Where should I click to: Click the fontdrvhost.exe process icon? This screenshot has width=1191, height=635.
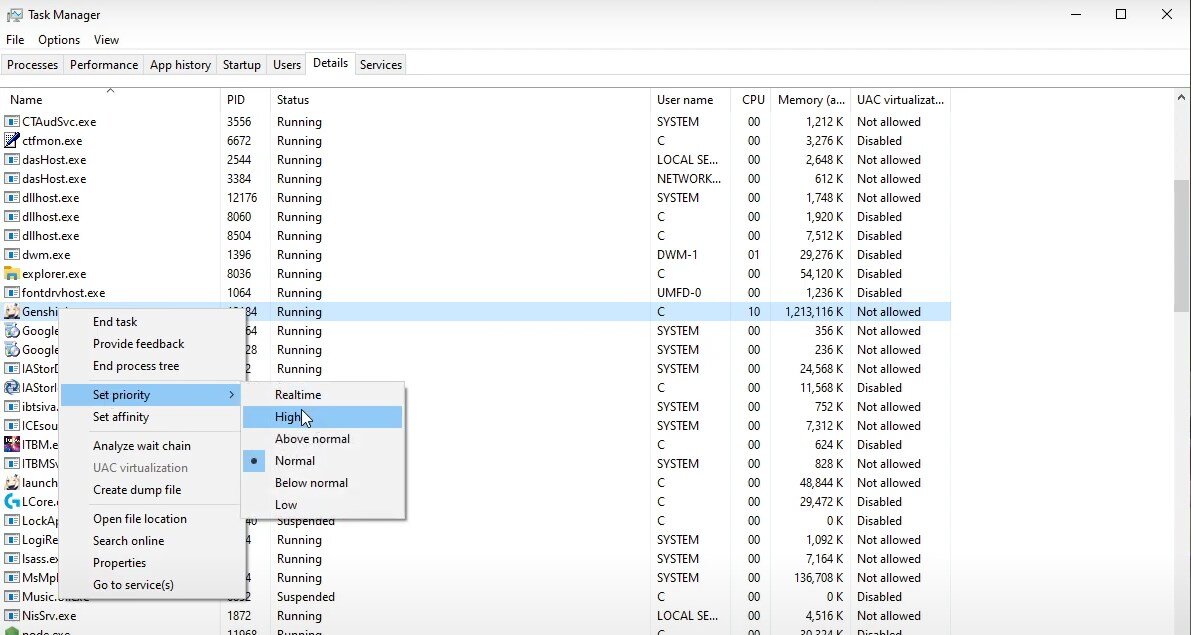pos(12,293)
